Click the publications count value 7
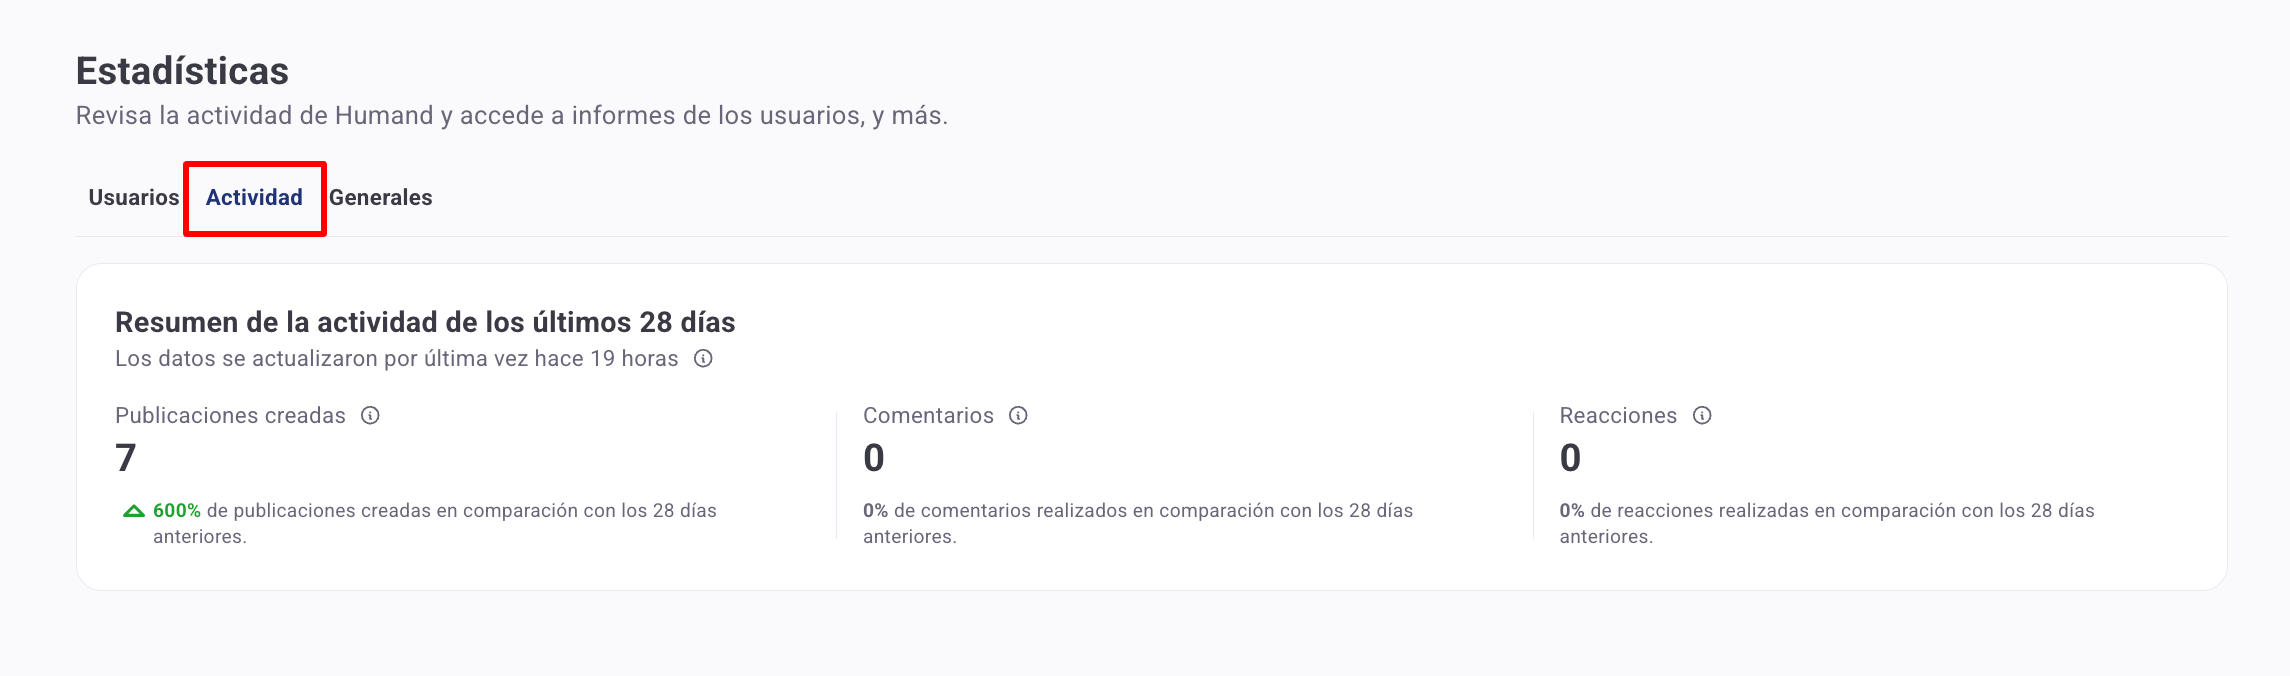 click(126, 458)
